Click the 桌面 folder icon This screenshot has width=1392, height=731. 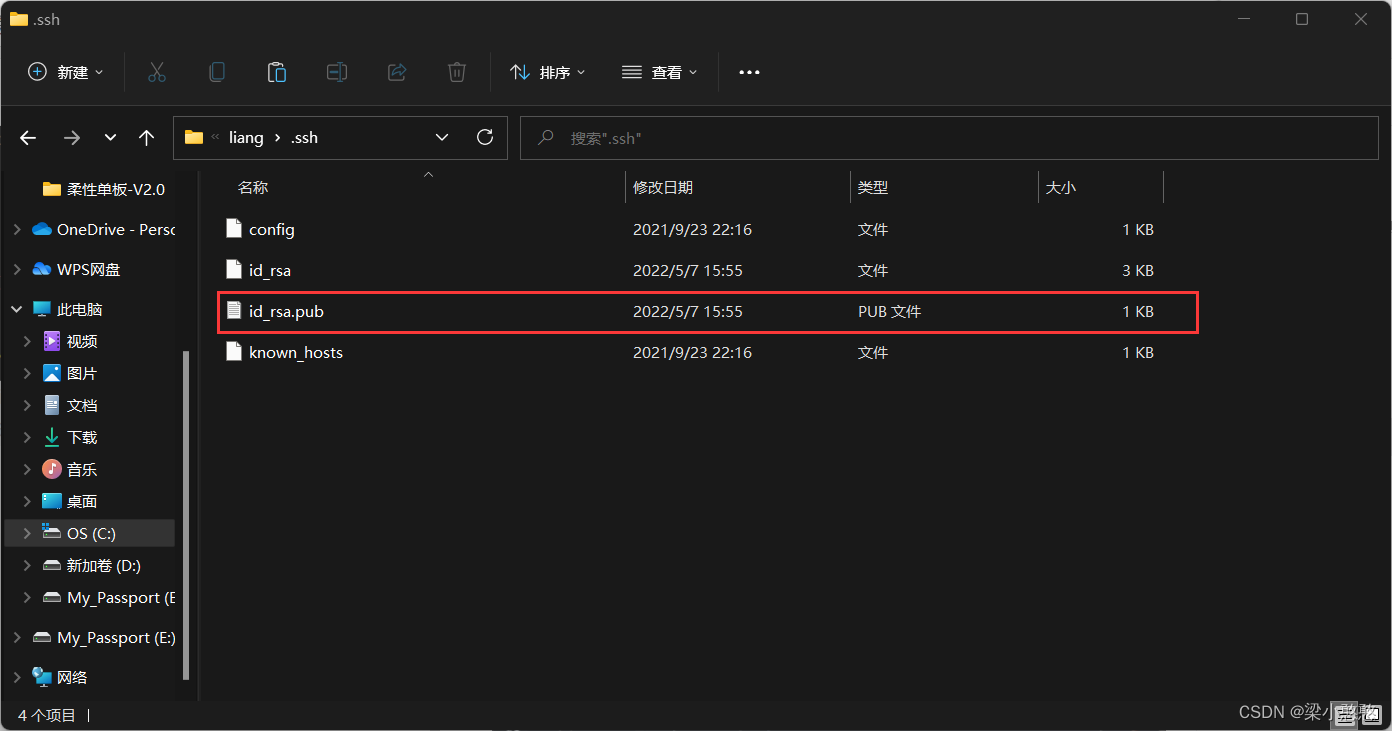pos(52,501)
